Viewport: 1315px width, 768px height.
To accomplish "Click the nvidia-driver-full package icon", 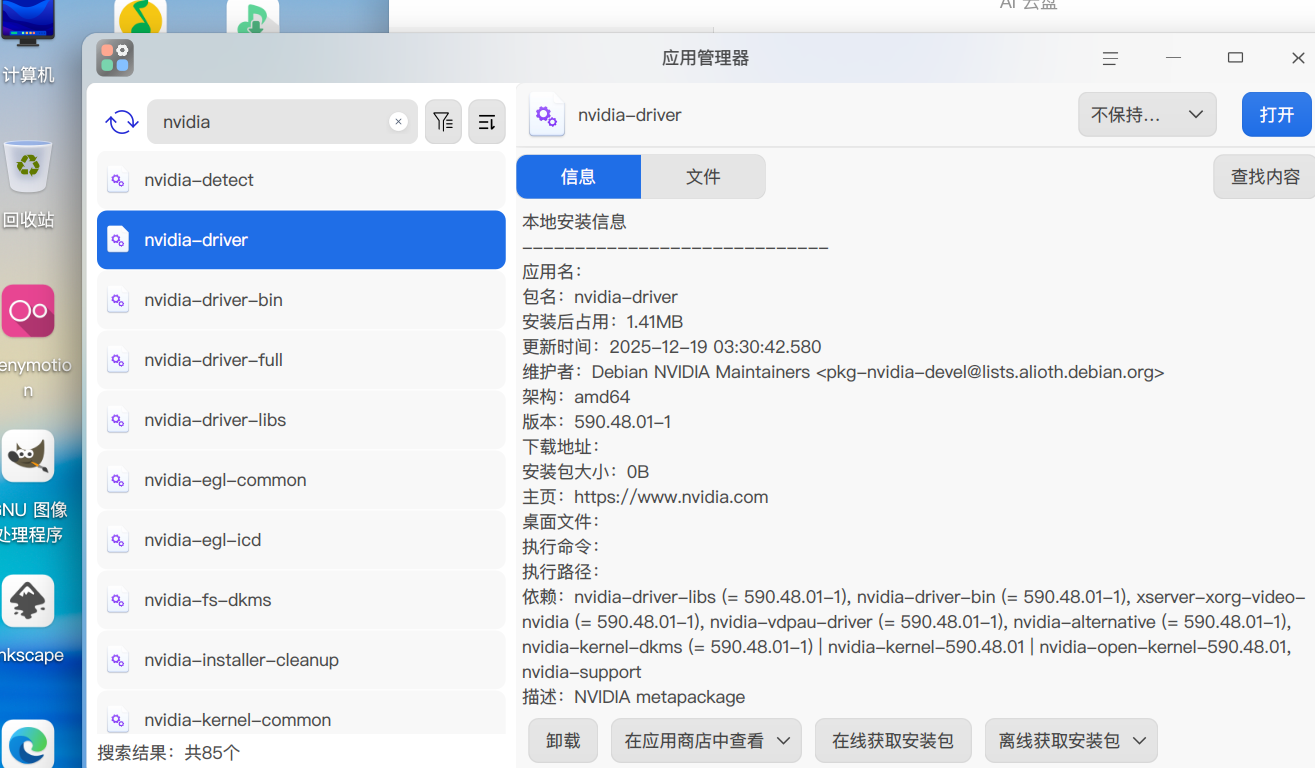I will point(118,360).
